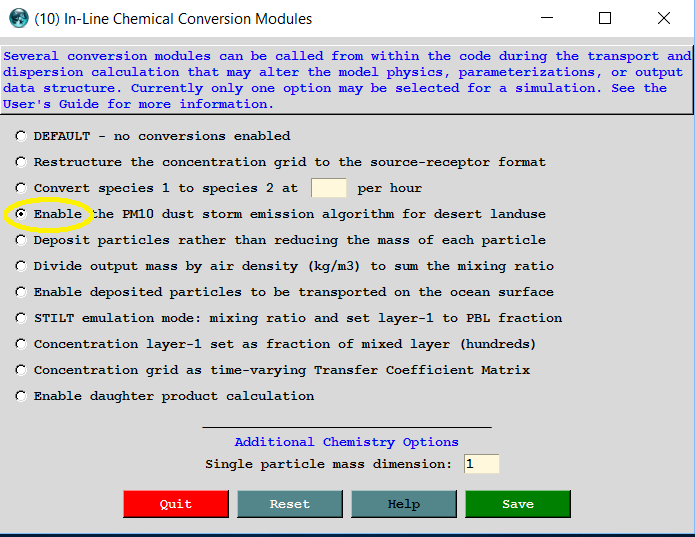Choose restructure concentration grid source-receptor option
Screen dimensions: 695x537
coord(21,162)
